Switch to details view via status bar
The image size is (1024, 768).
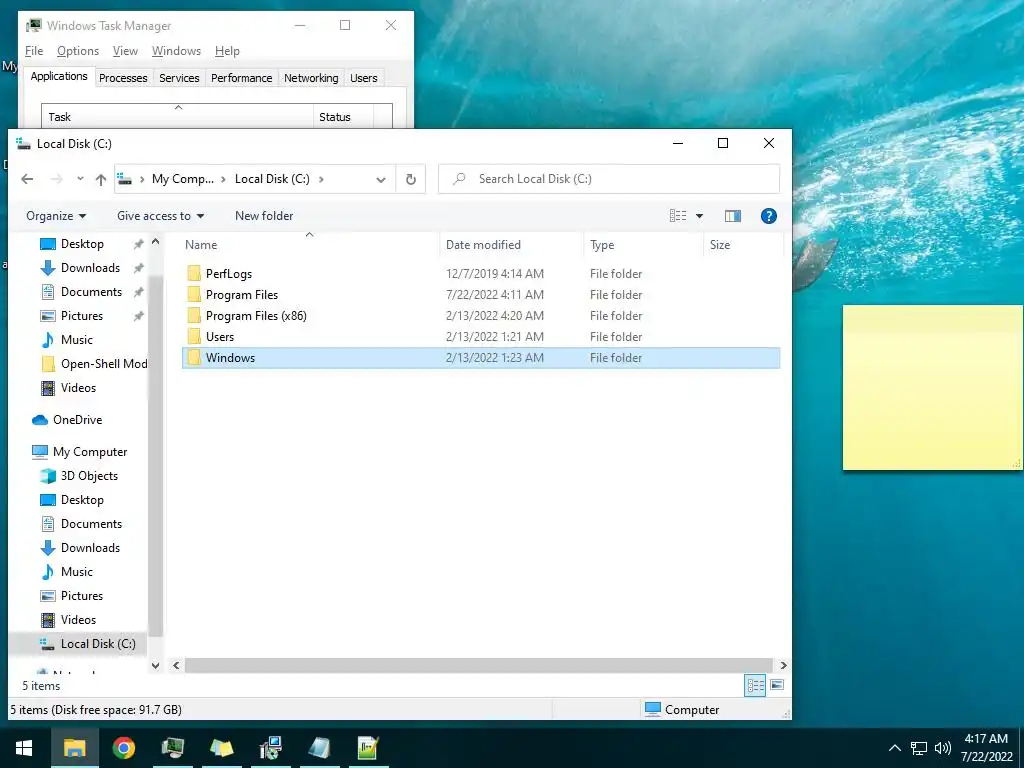tap(756, 685)
